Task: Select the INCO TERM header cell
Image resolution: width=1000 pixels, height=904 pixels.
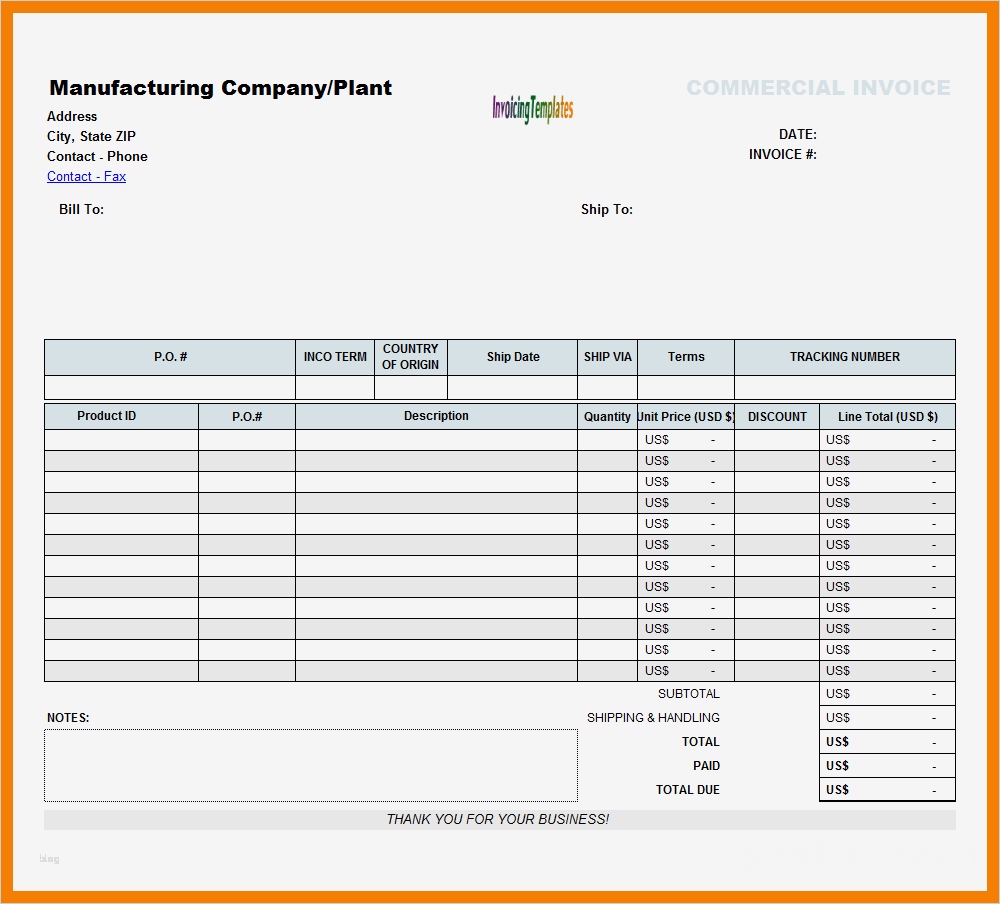Action: pyautogui.click(x=335, y=357)
